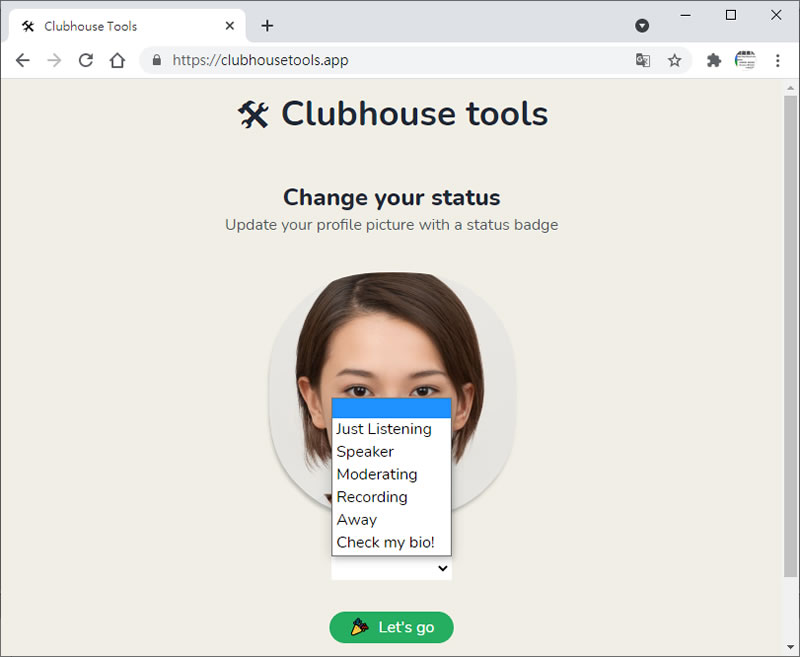800x657 pixels.
Task: Bookmark this page with the star icon
Action: click(675, 60)
